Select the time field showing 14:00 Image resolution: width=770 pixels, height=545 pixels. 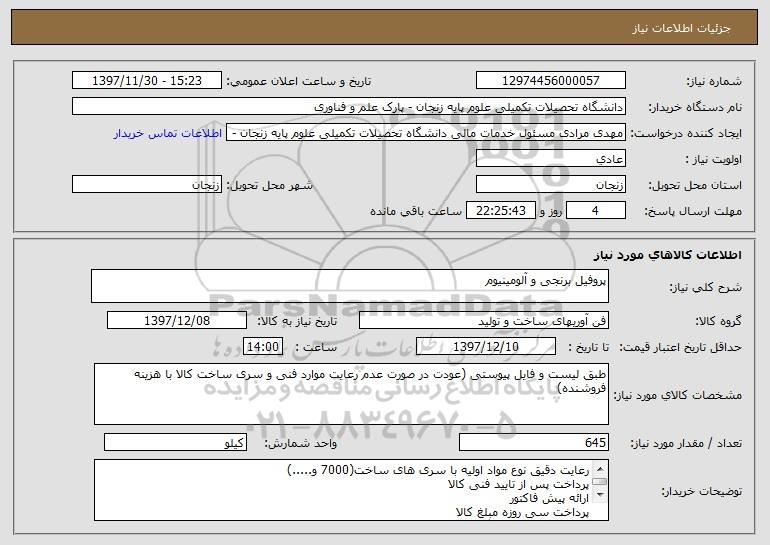(263, 347)
